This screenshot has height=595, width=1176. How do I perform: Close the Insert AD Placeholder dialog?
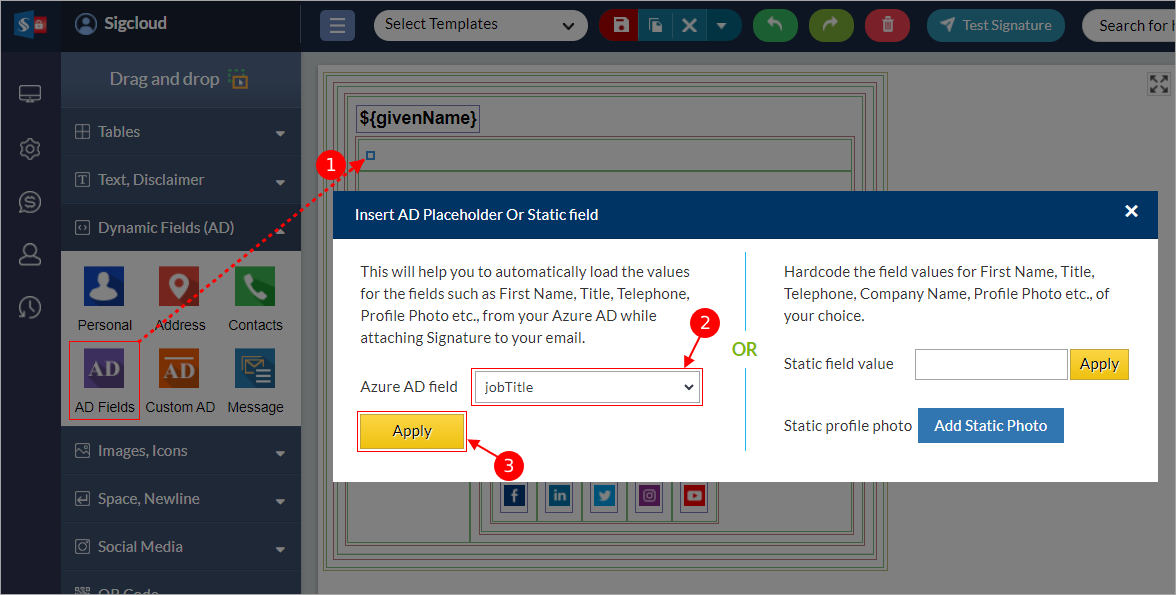[x=1131, y=211]
